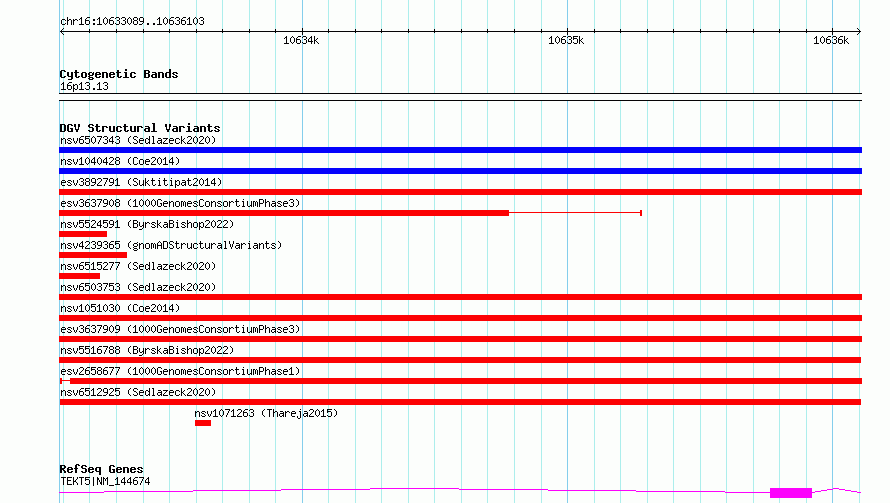Click the short red bar of nsv5524591

[x=83, y=234]
